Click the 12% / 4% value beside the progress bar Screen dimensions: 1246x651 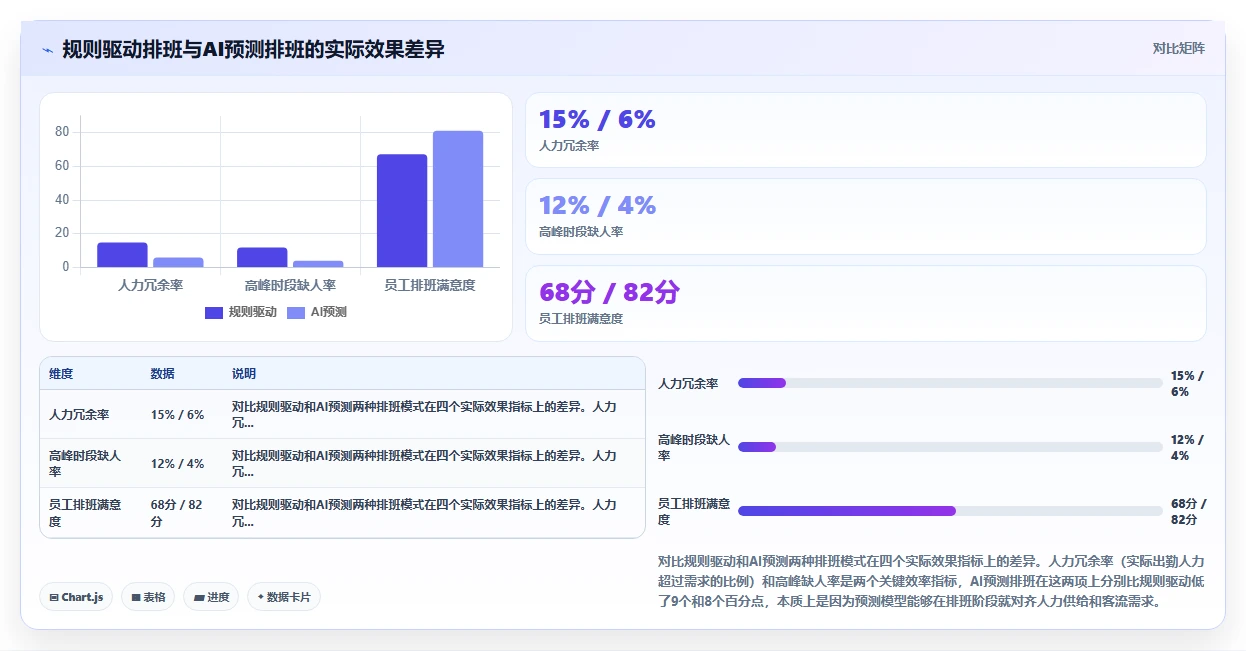coord(1188,447)
